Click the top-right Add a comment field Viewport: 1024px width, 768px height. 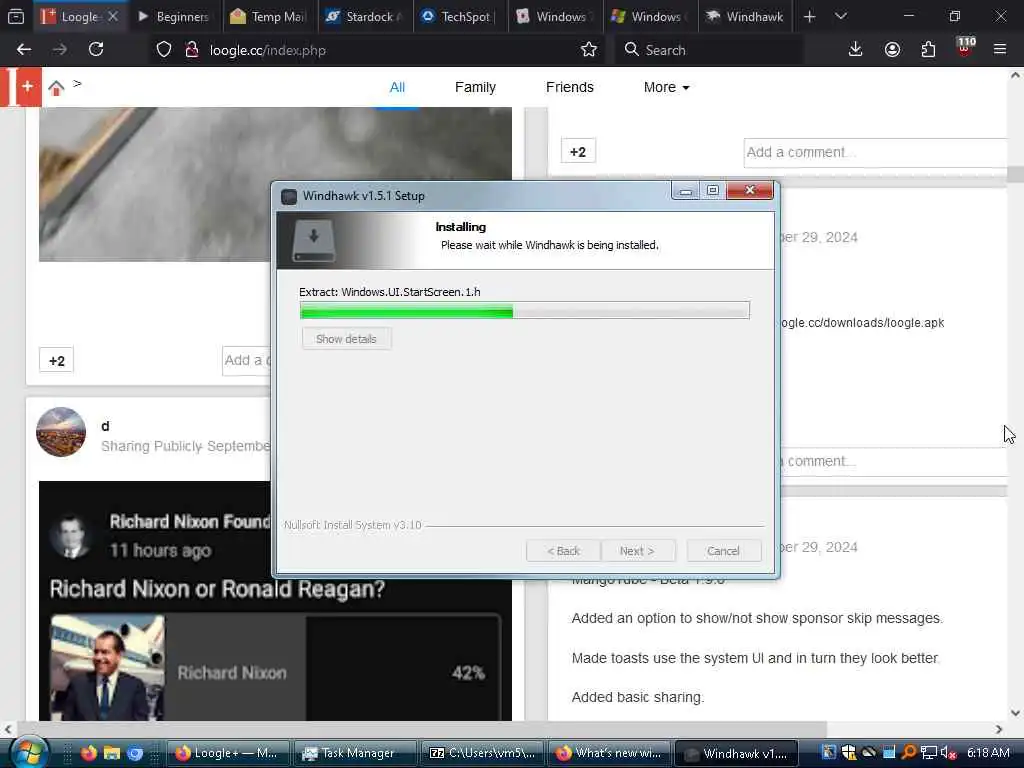(x=875, y=153)
